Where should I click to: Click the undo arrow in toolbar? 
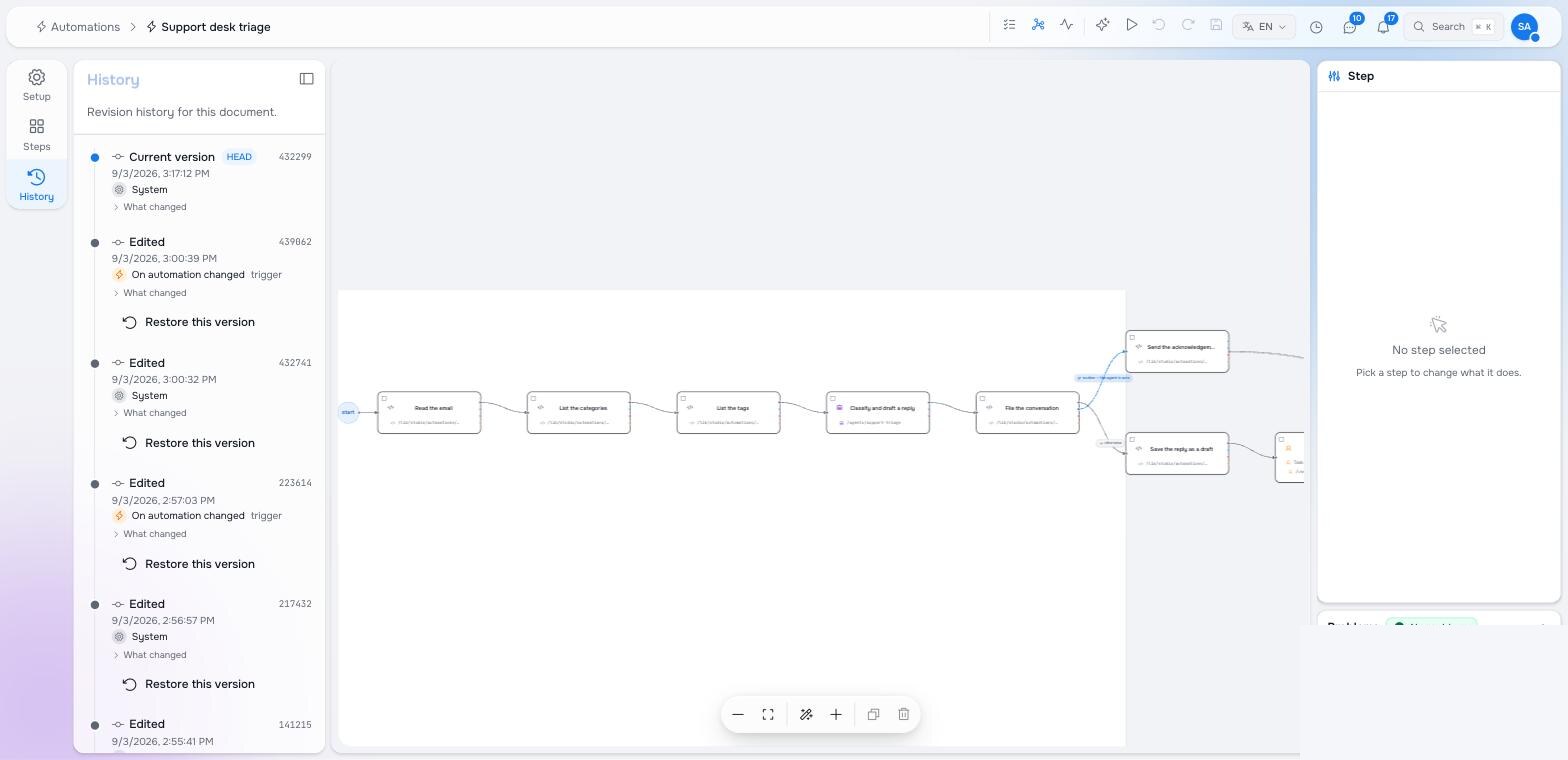coord(1159,26)
